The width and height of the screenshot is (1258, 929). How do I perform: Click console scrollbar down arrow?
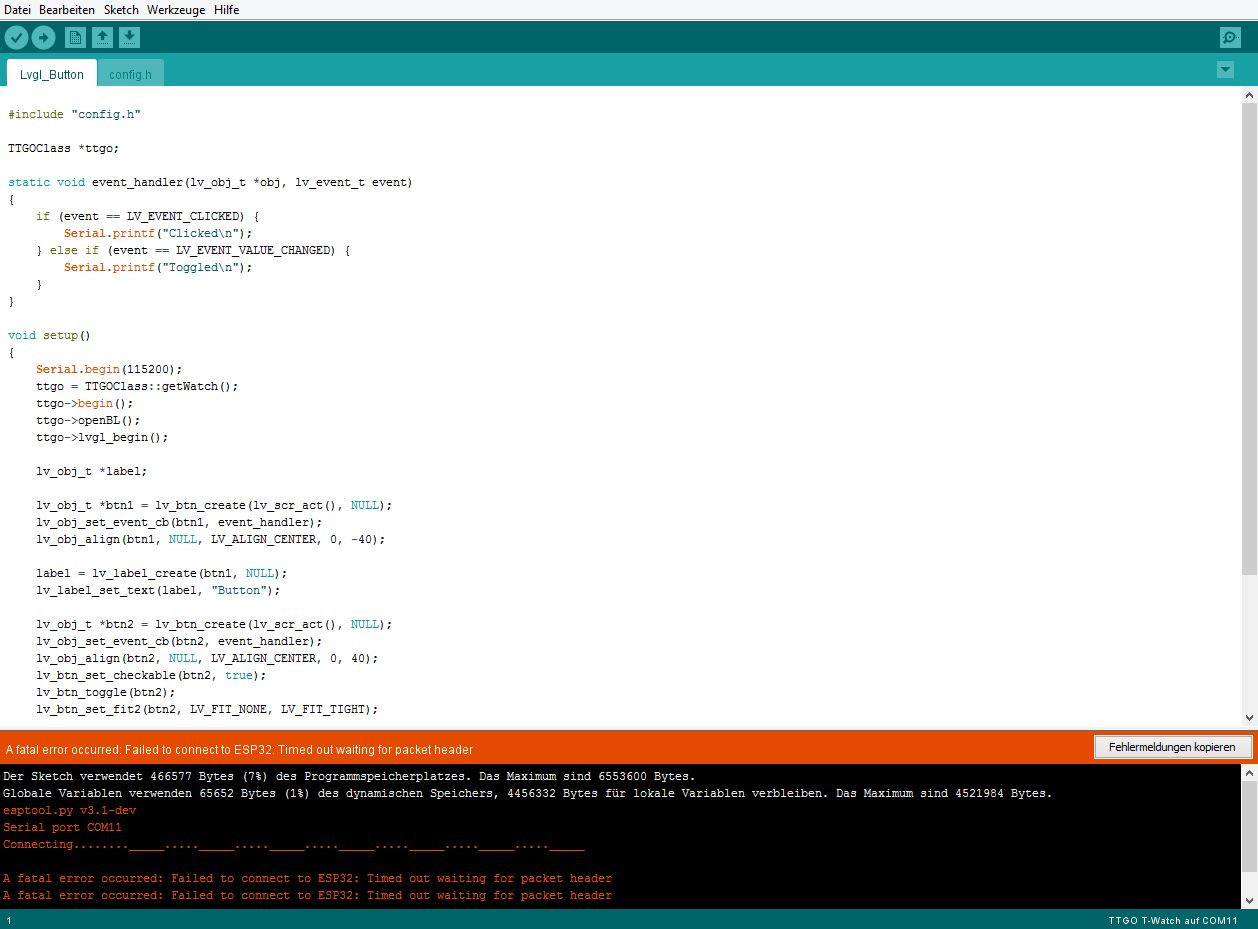tap(1249, 899)
